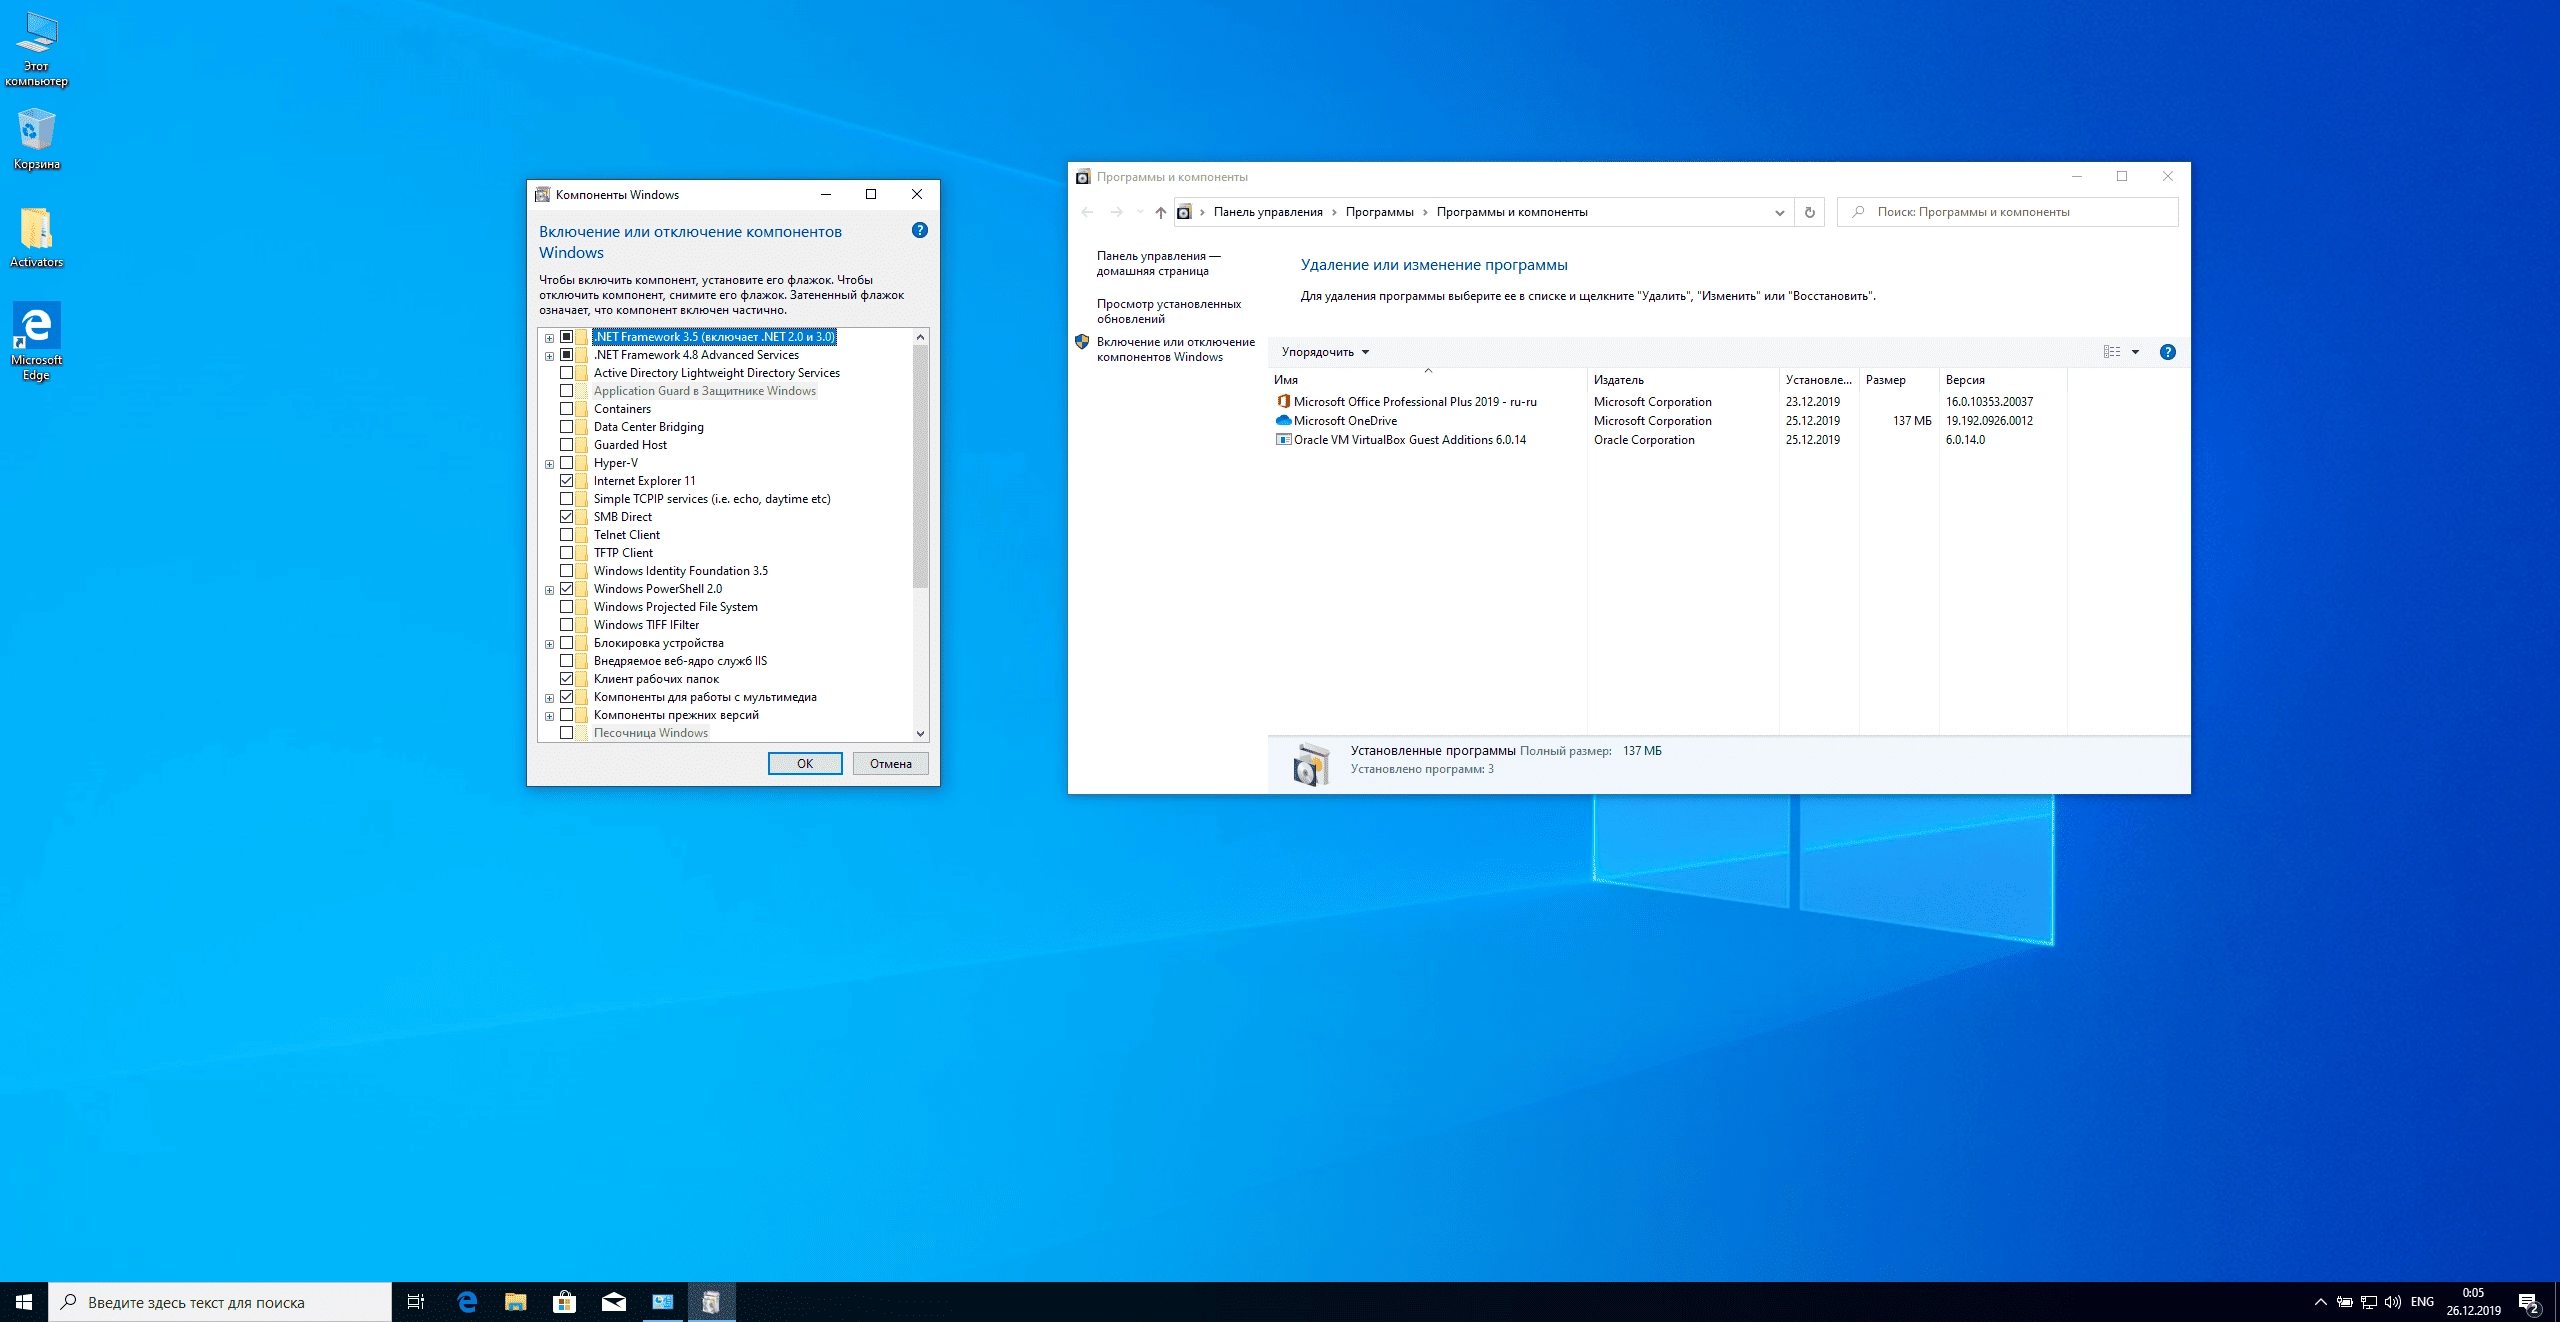The image size is (2560, 1322).
Task: Open the Activators folder on the desktop
Action: pos(36,238)
